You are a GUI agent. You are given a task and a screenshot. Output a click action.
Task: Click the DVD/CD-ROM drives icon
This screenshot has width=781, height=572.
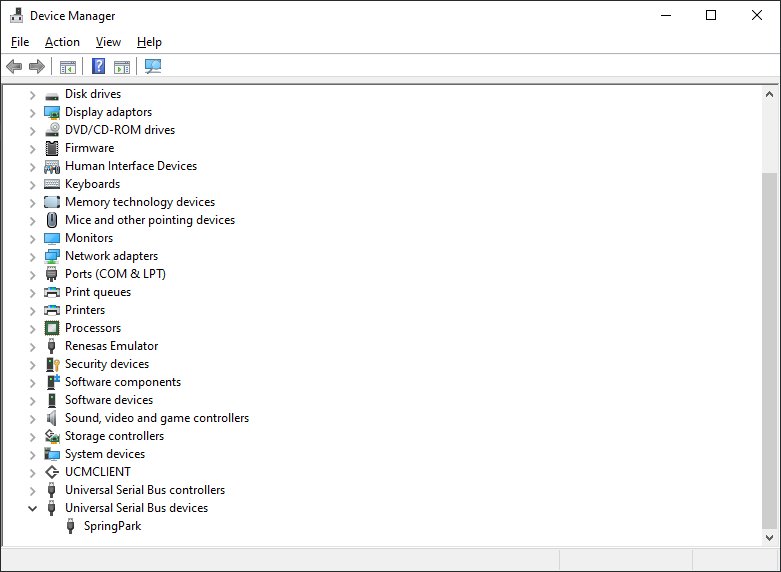[x=52, y=130]
